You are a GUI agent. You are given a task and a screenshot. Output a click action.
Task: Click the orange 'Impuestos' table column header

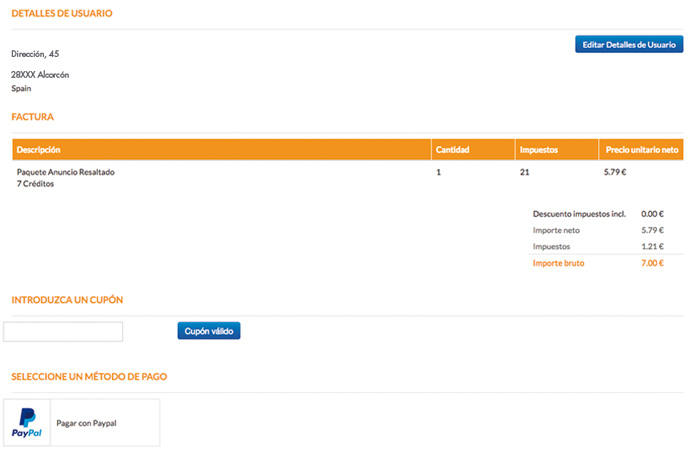pyautogui.click(x=538, y=150)
